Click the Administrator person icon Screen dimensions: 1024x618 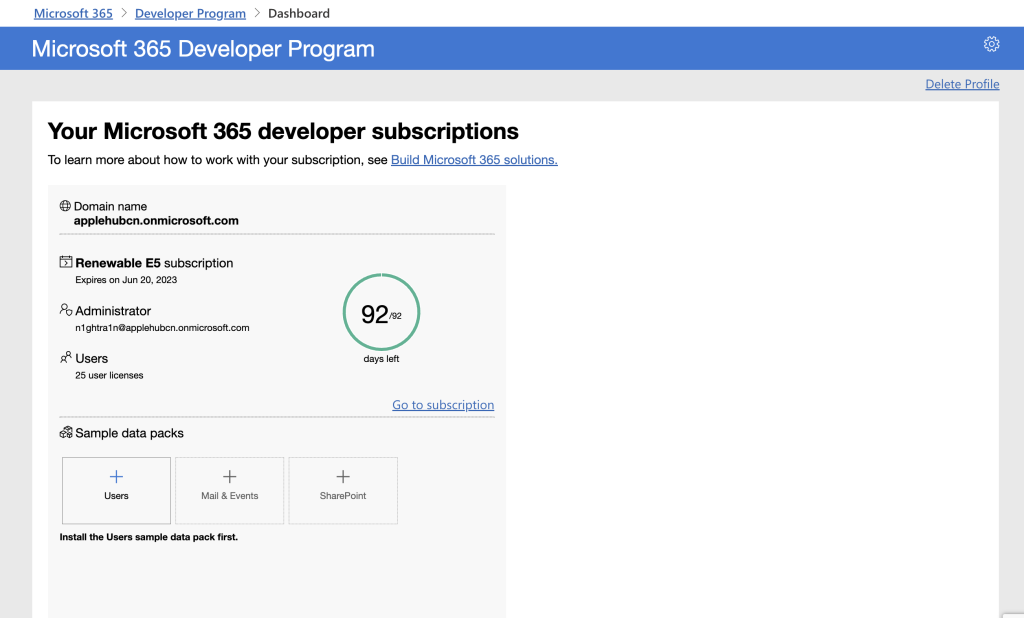click(66, 310)
